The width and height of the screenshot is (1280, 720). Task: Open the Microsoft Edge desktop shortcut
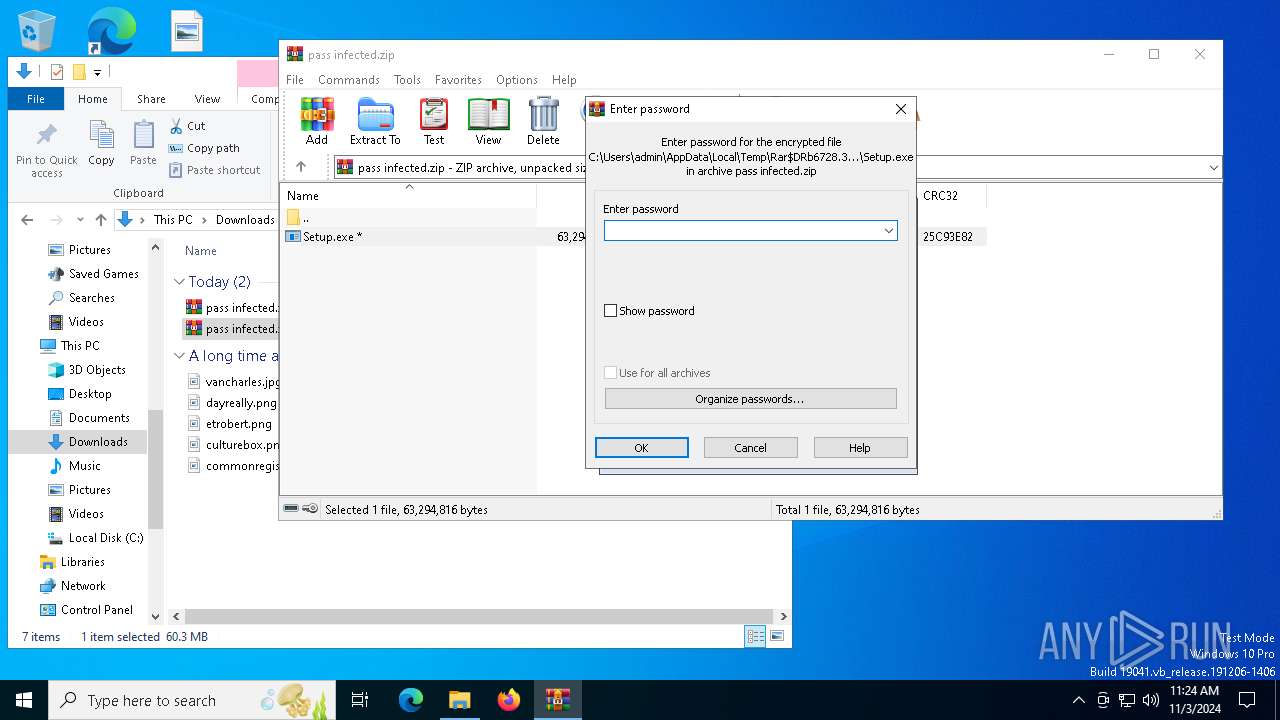coord(111,30)
